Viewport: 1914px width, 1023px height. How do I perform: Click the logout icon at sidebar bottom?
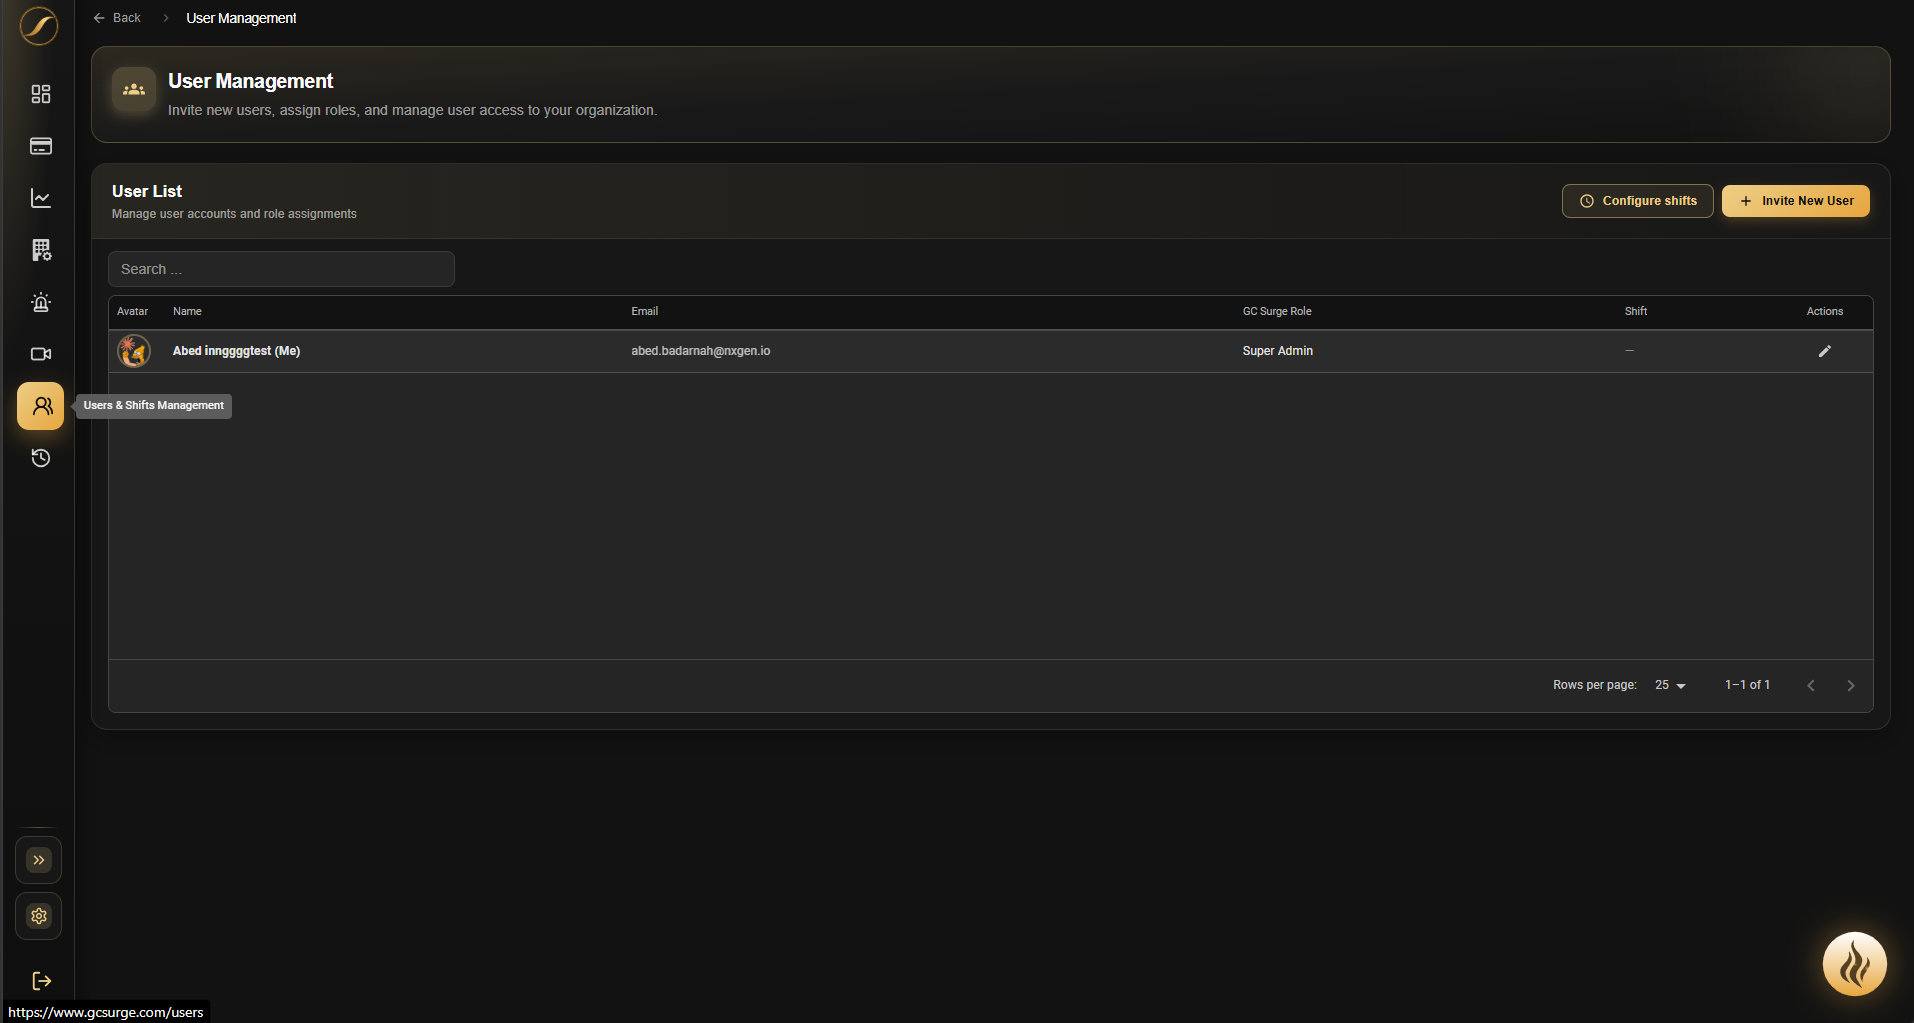41,981
